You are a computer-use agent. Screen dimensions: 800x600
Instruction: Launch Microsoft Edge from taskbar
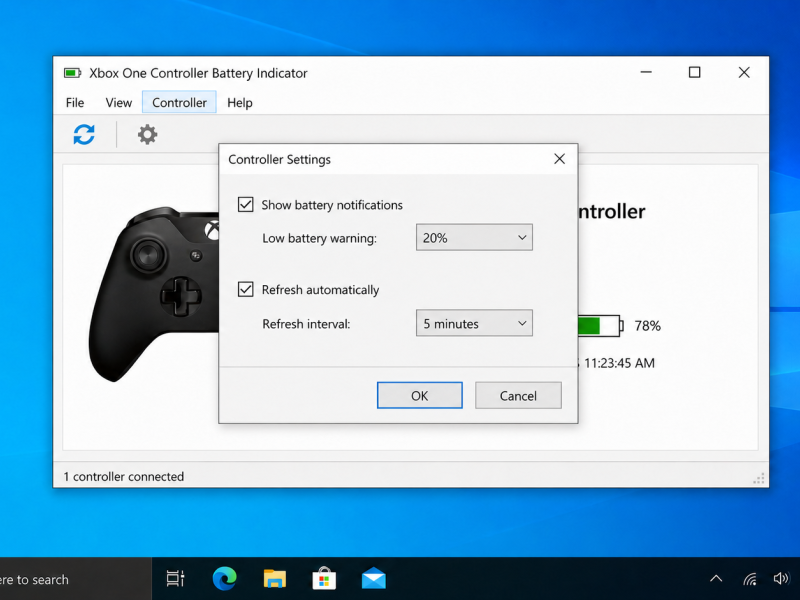tap(224, 579)
